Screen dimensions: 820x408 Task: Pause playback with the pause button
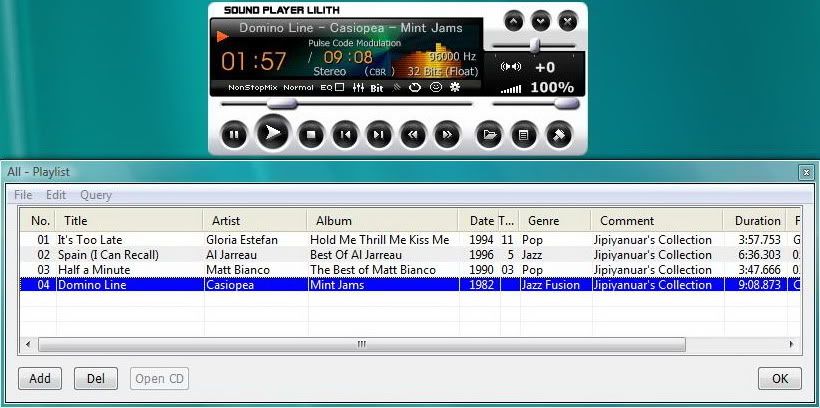click(x=234, y=134)
